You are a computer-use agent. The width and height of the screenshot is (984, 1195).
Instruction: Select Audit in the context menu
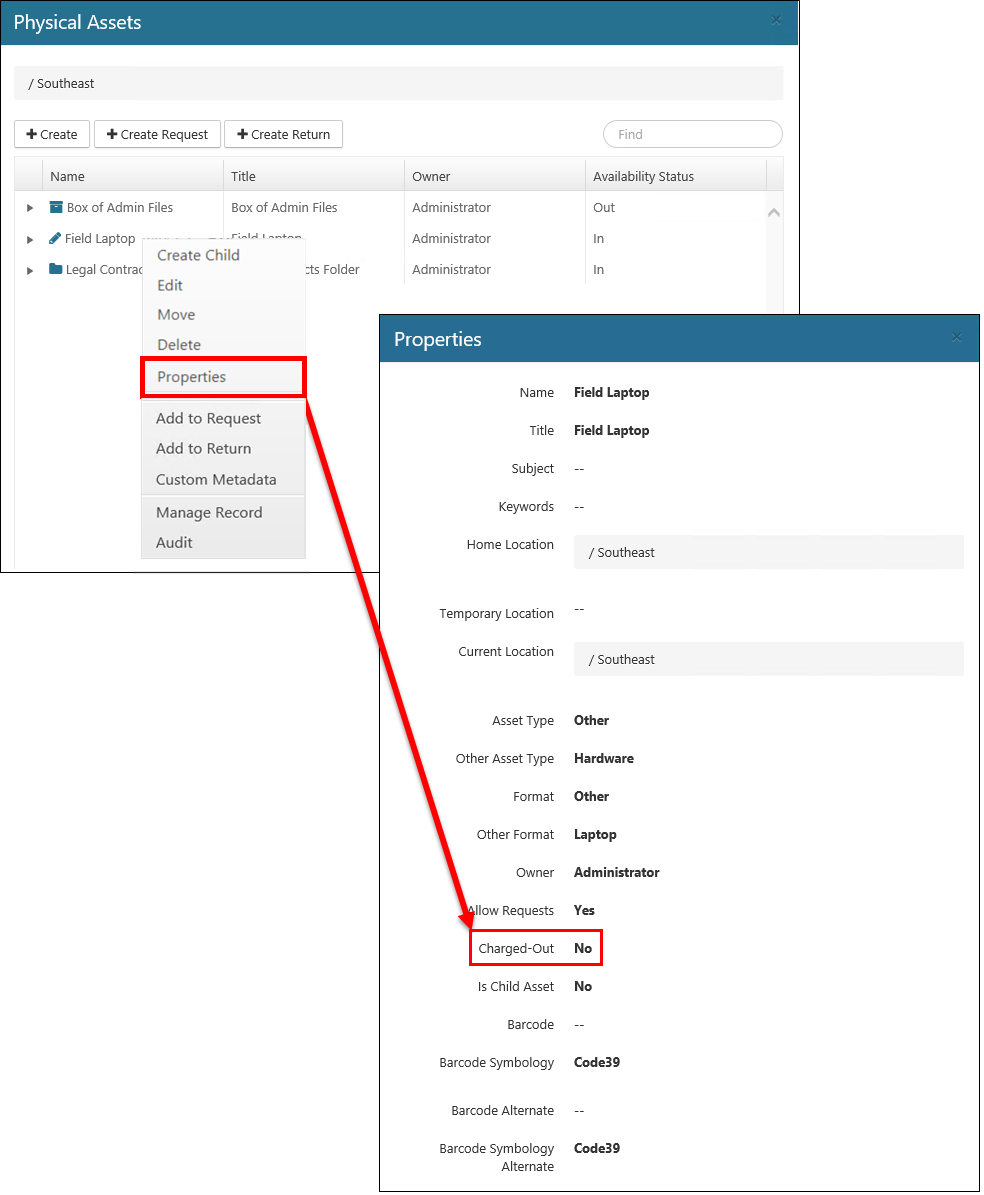coord(174,542)
